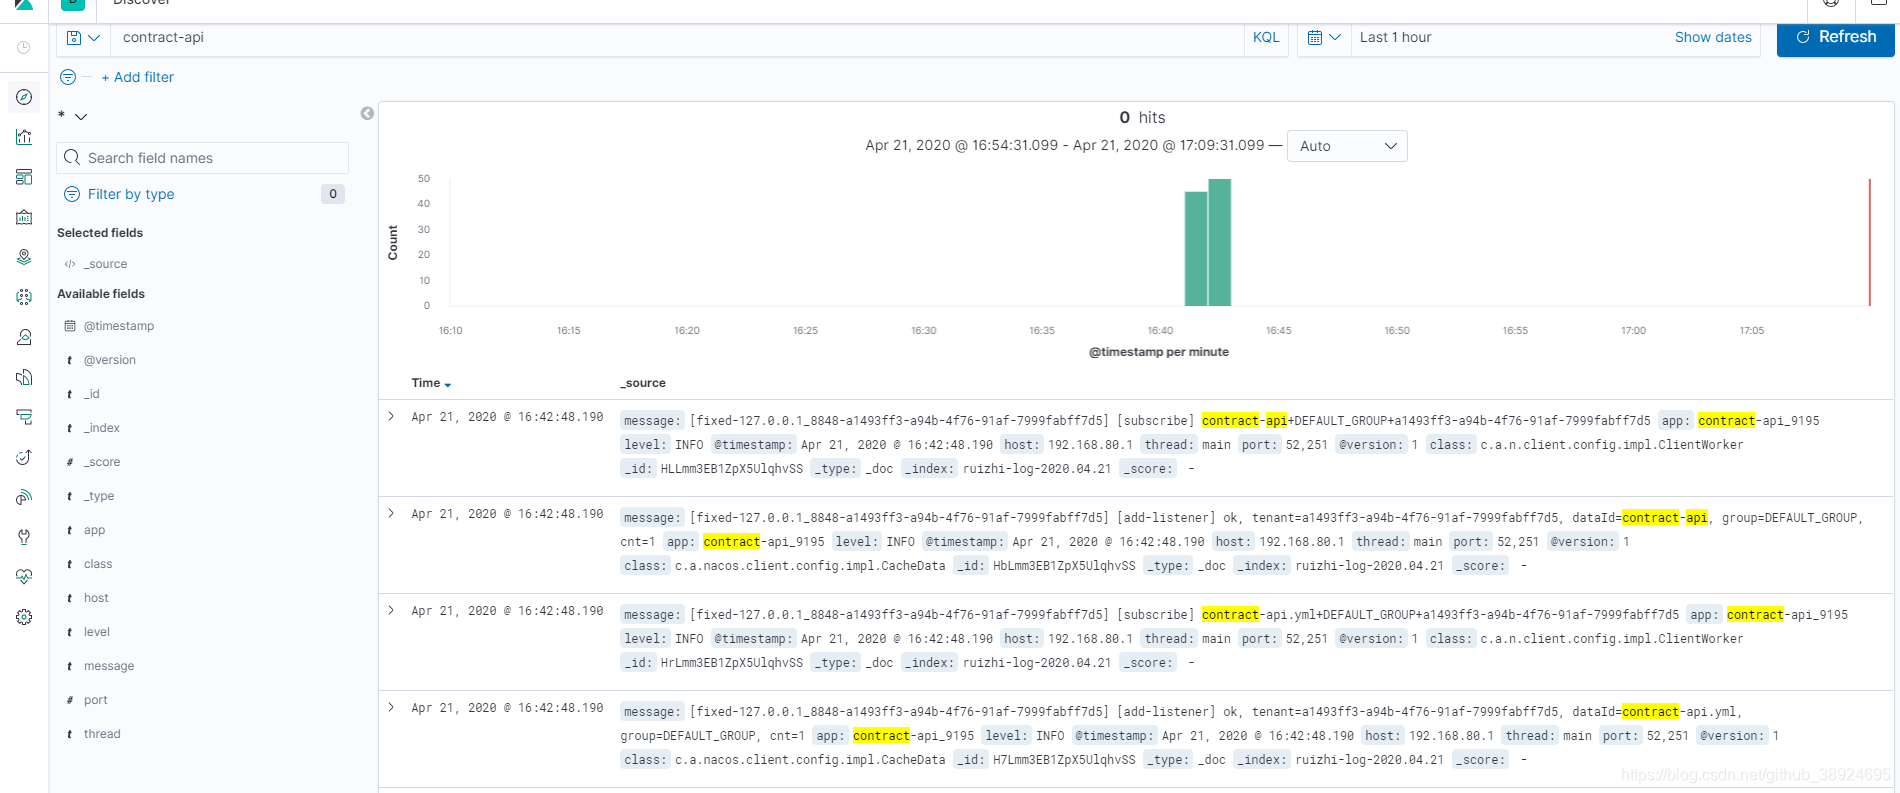Click the Refresh button
Screen dimensions: 1900x793
coord(1835,37)
